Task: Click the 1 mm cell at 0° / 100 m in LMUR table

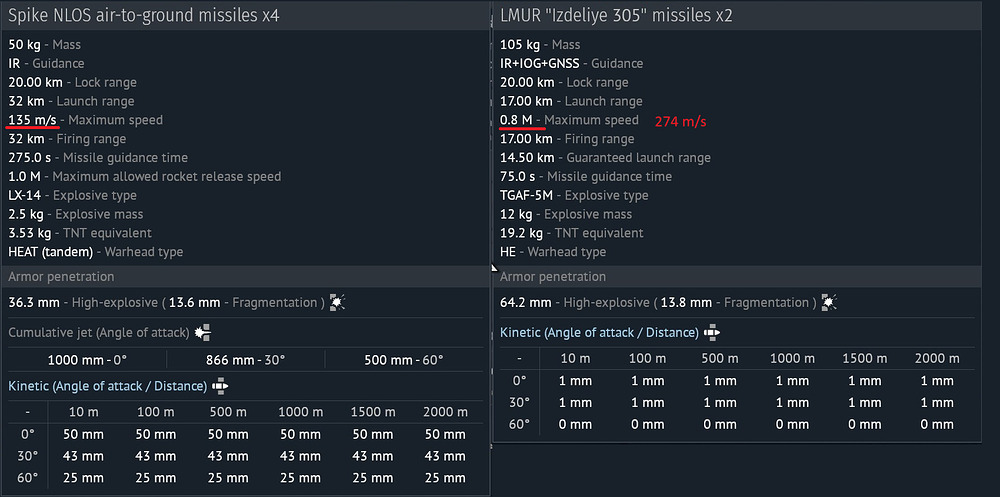Action: pos(647,381)
